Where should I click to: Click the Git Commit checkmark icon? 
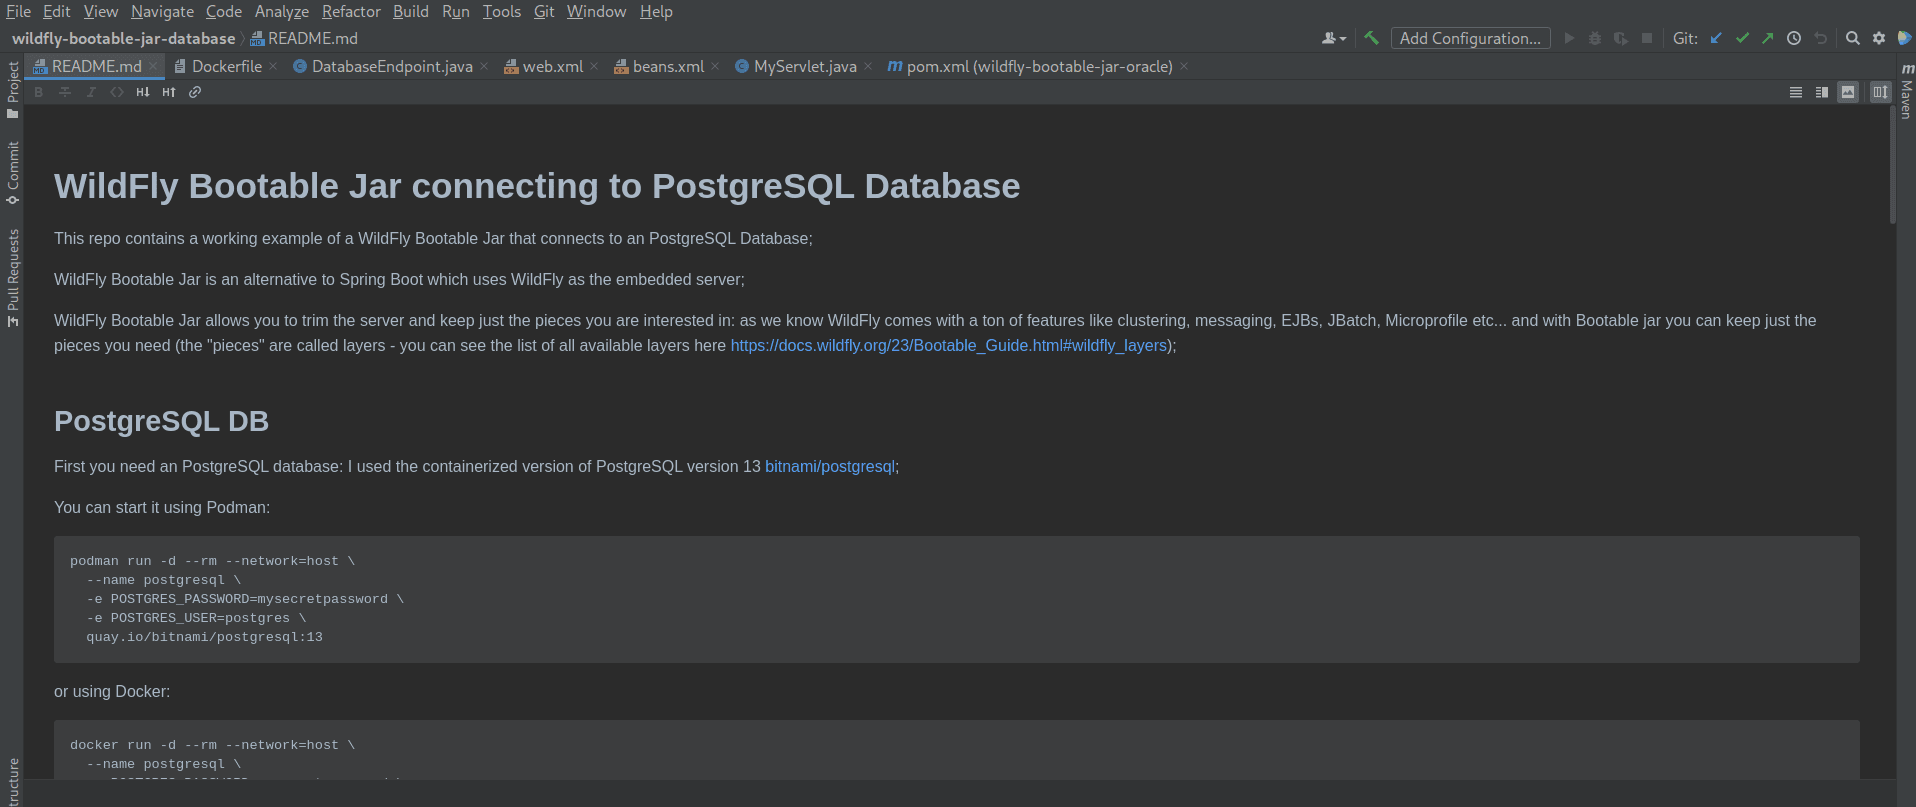point(1742,38)
